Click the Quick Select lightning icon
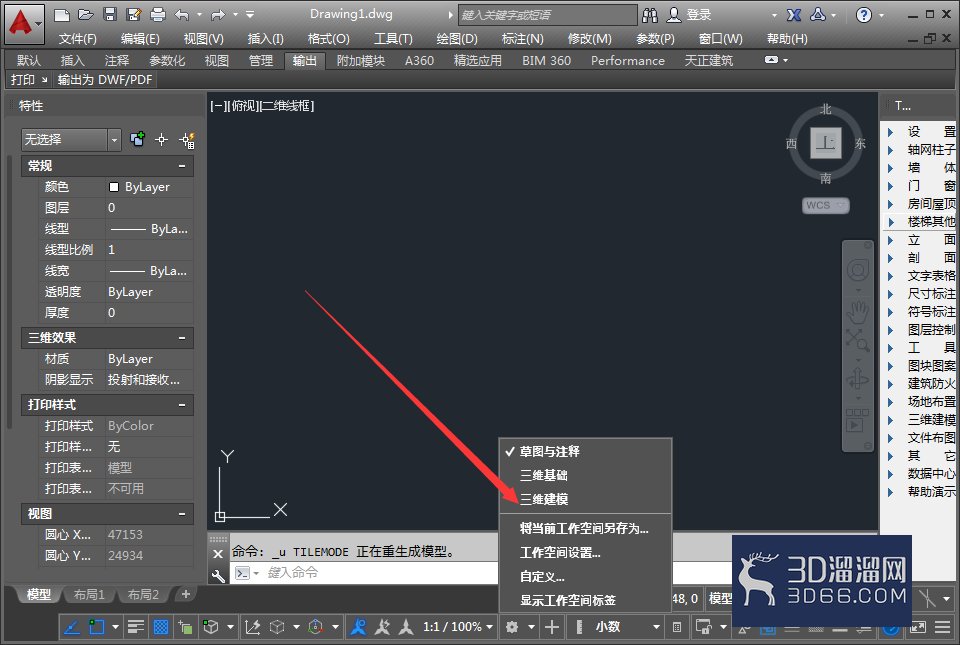960x645 pixels. 187,140
